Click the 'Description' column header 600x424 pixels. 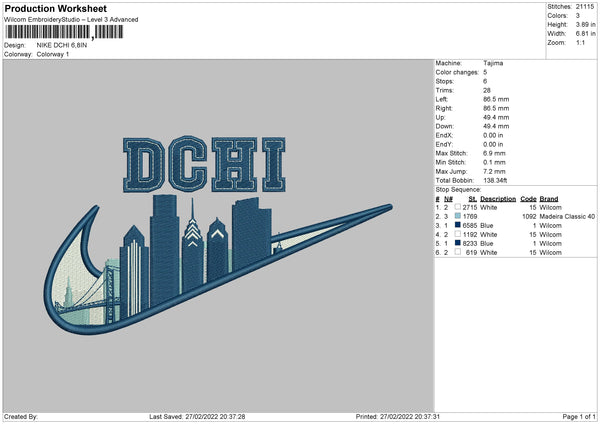tap(498, 199)
